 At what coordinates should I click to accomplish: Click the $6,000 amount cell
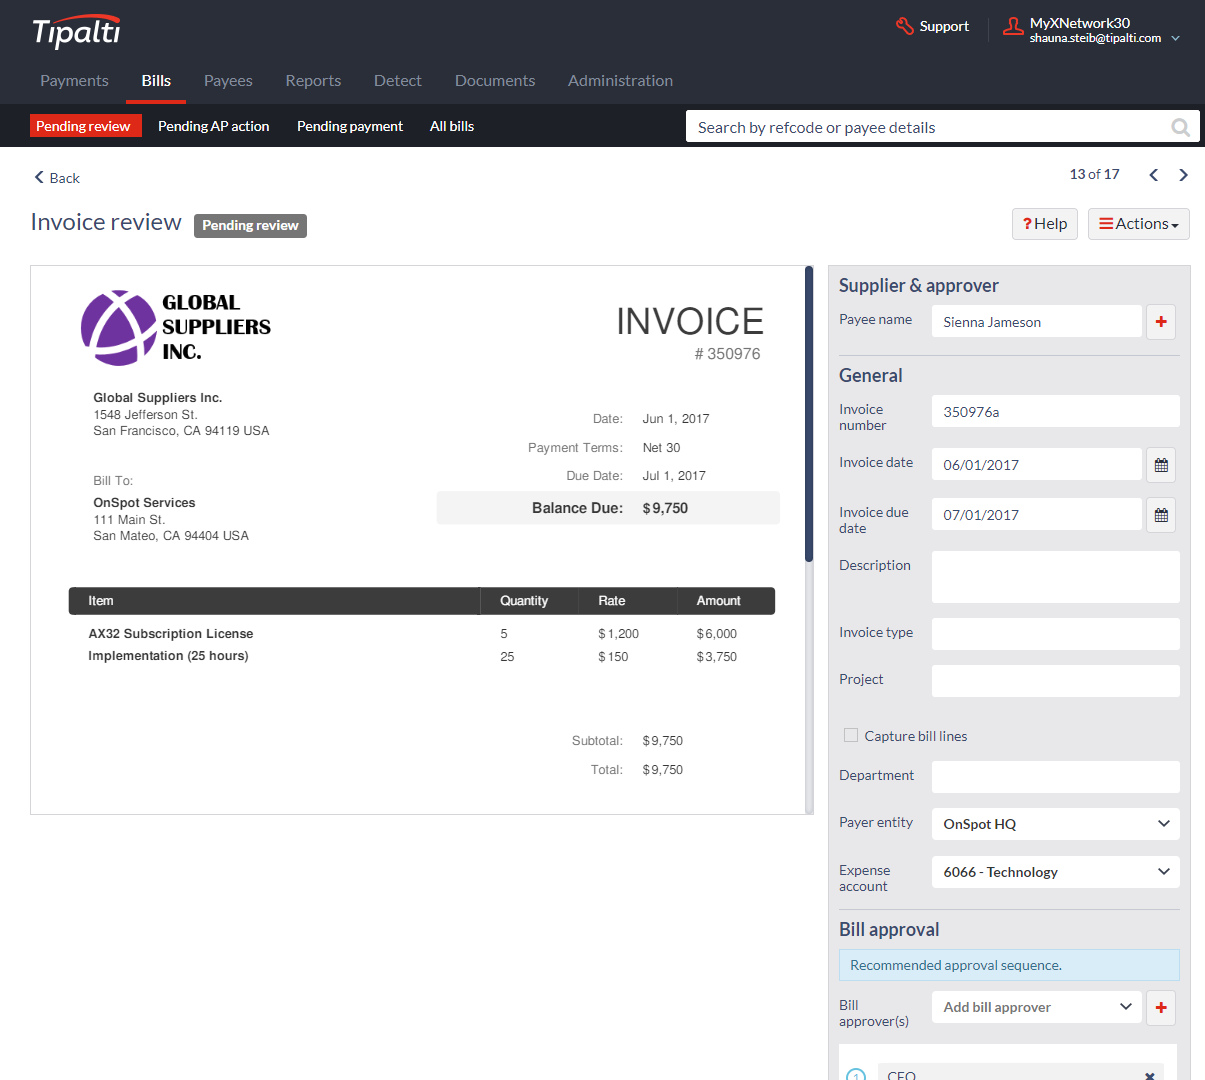717,634
